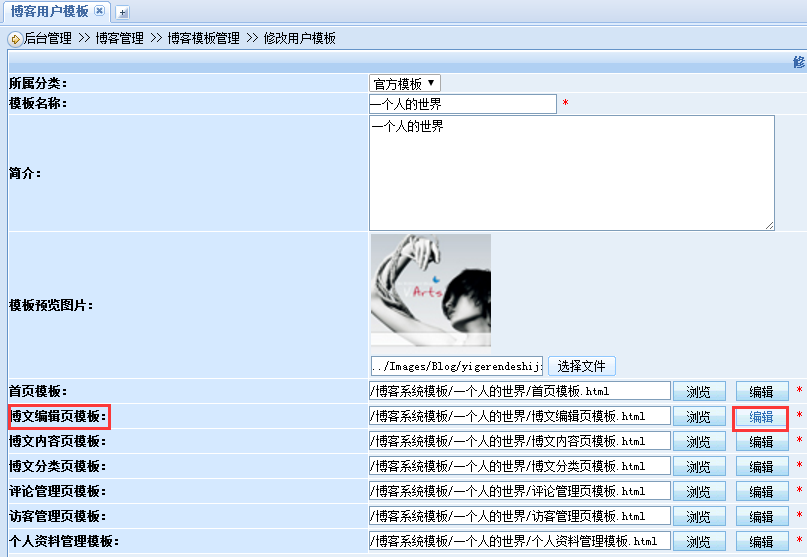The image size is (807, 557).
Task: Click 浏览 for 博文内容页模板
Action: (x=698, y=441)
